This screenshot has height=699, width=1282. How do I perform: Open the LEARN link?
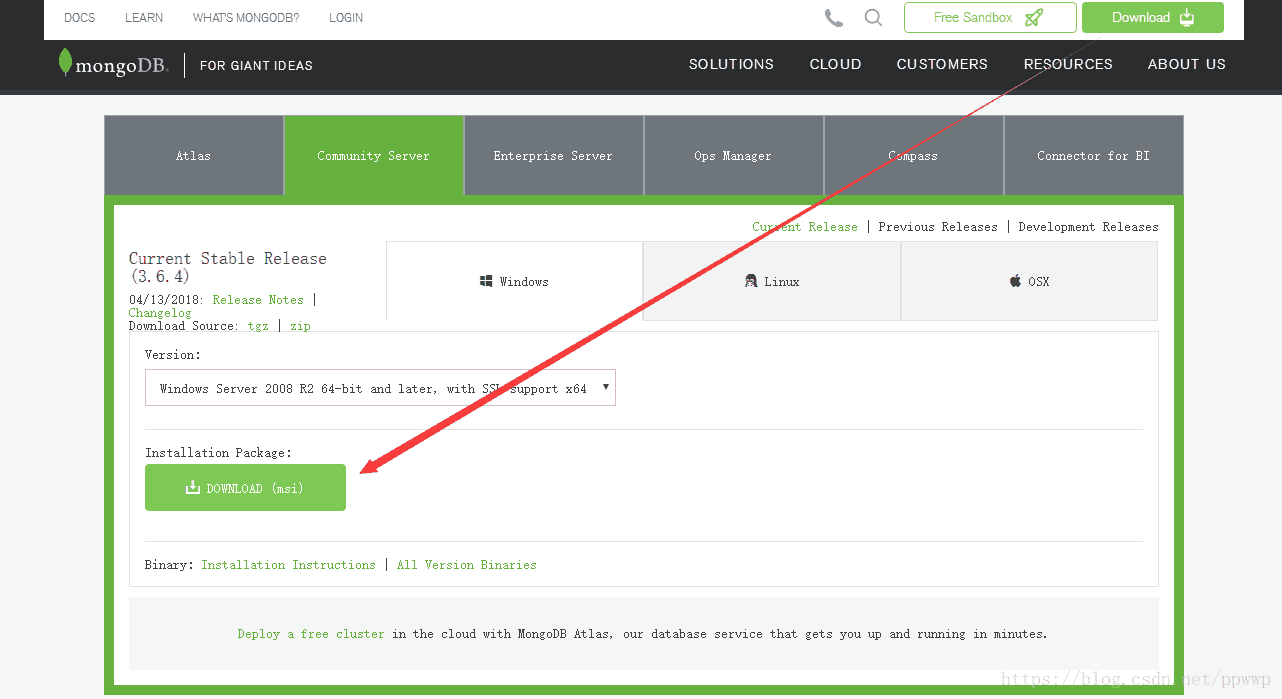(144, 18)
